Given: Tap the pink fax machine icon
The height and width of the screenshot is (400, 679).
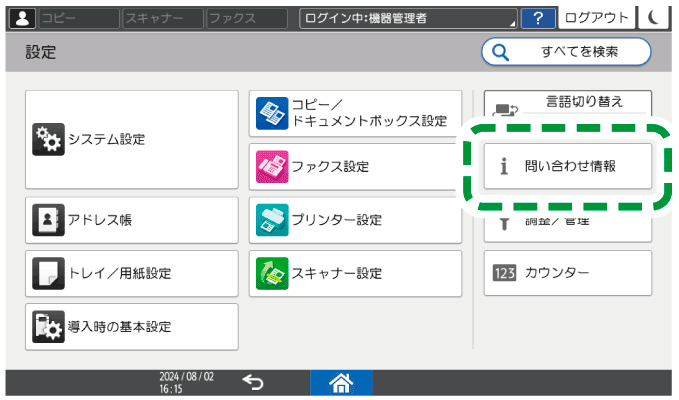Looking at the screenshot, I should [x=272, y=167].
